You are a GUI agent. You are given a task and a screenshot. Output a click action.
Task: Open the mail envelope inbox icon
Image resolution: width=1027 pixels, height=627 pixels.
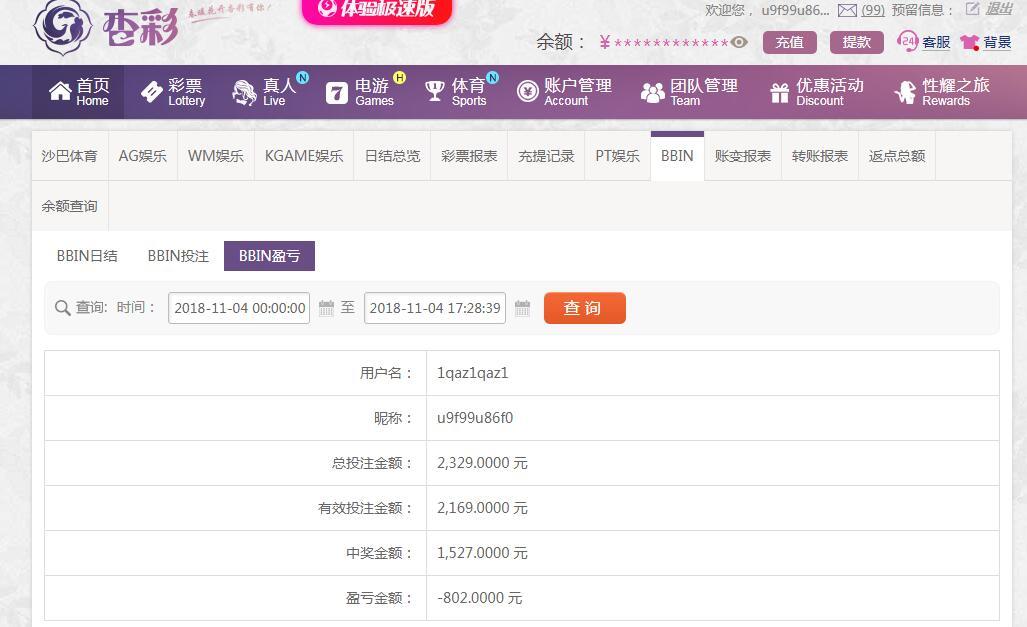click(847, 10)
